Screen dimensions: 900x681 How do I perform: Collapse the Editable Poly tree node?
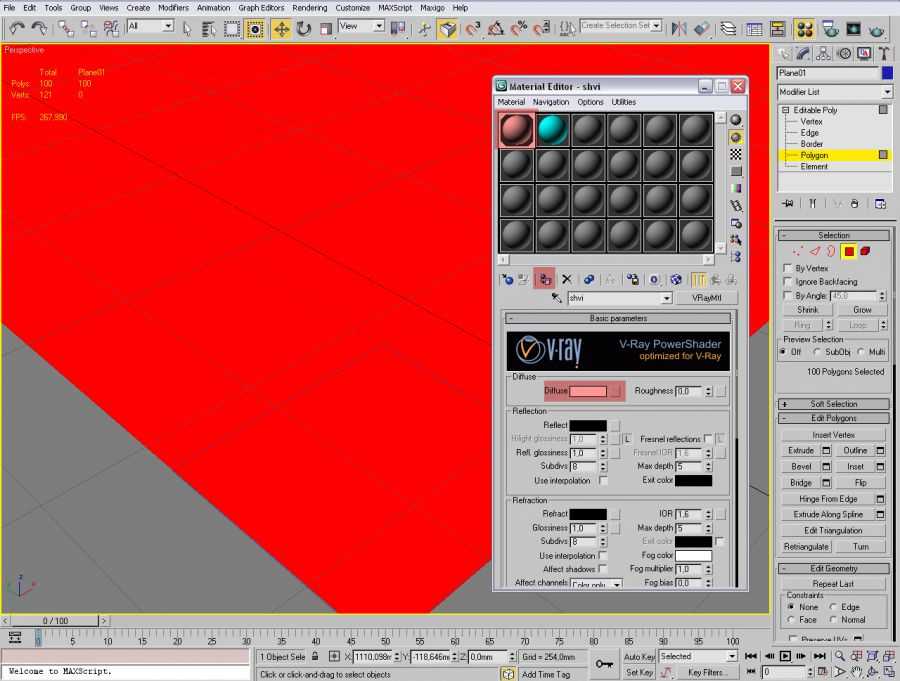[x=786, y=110]
